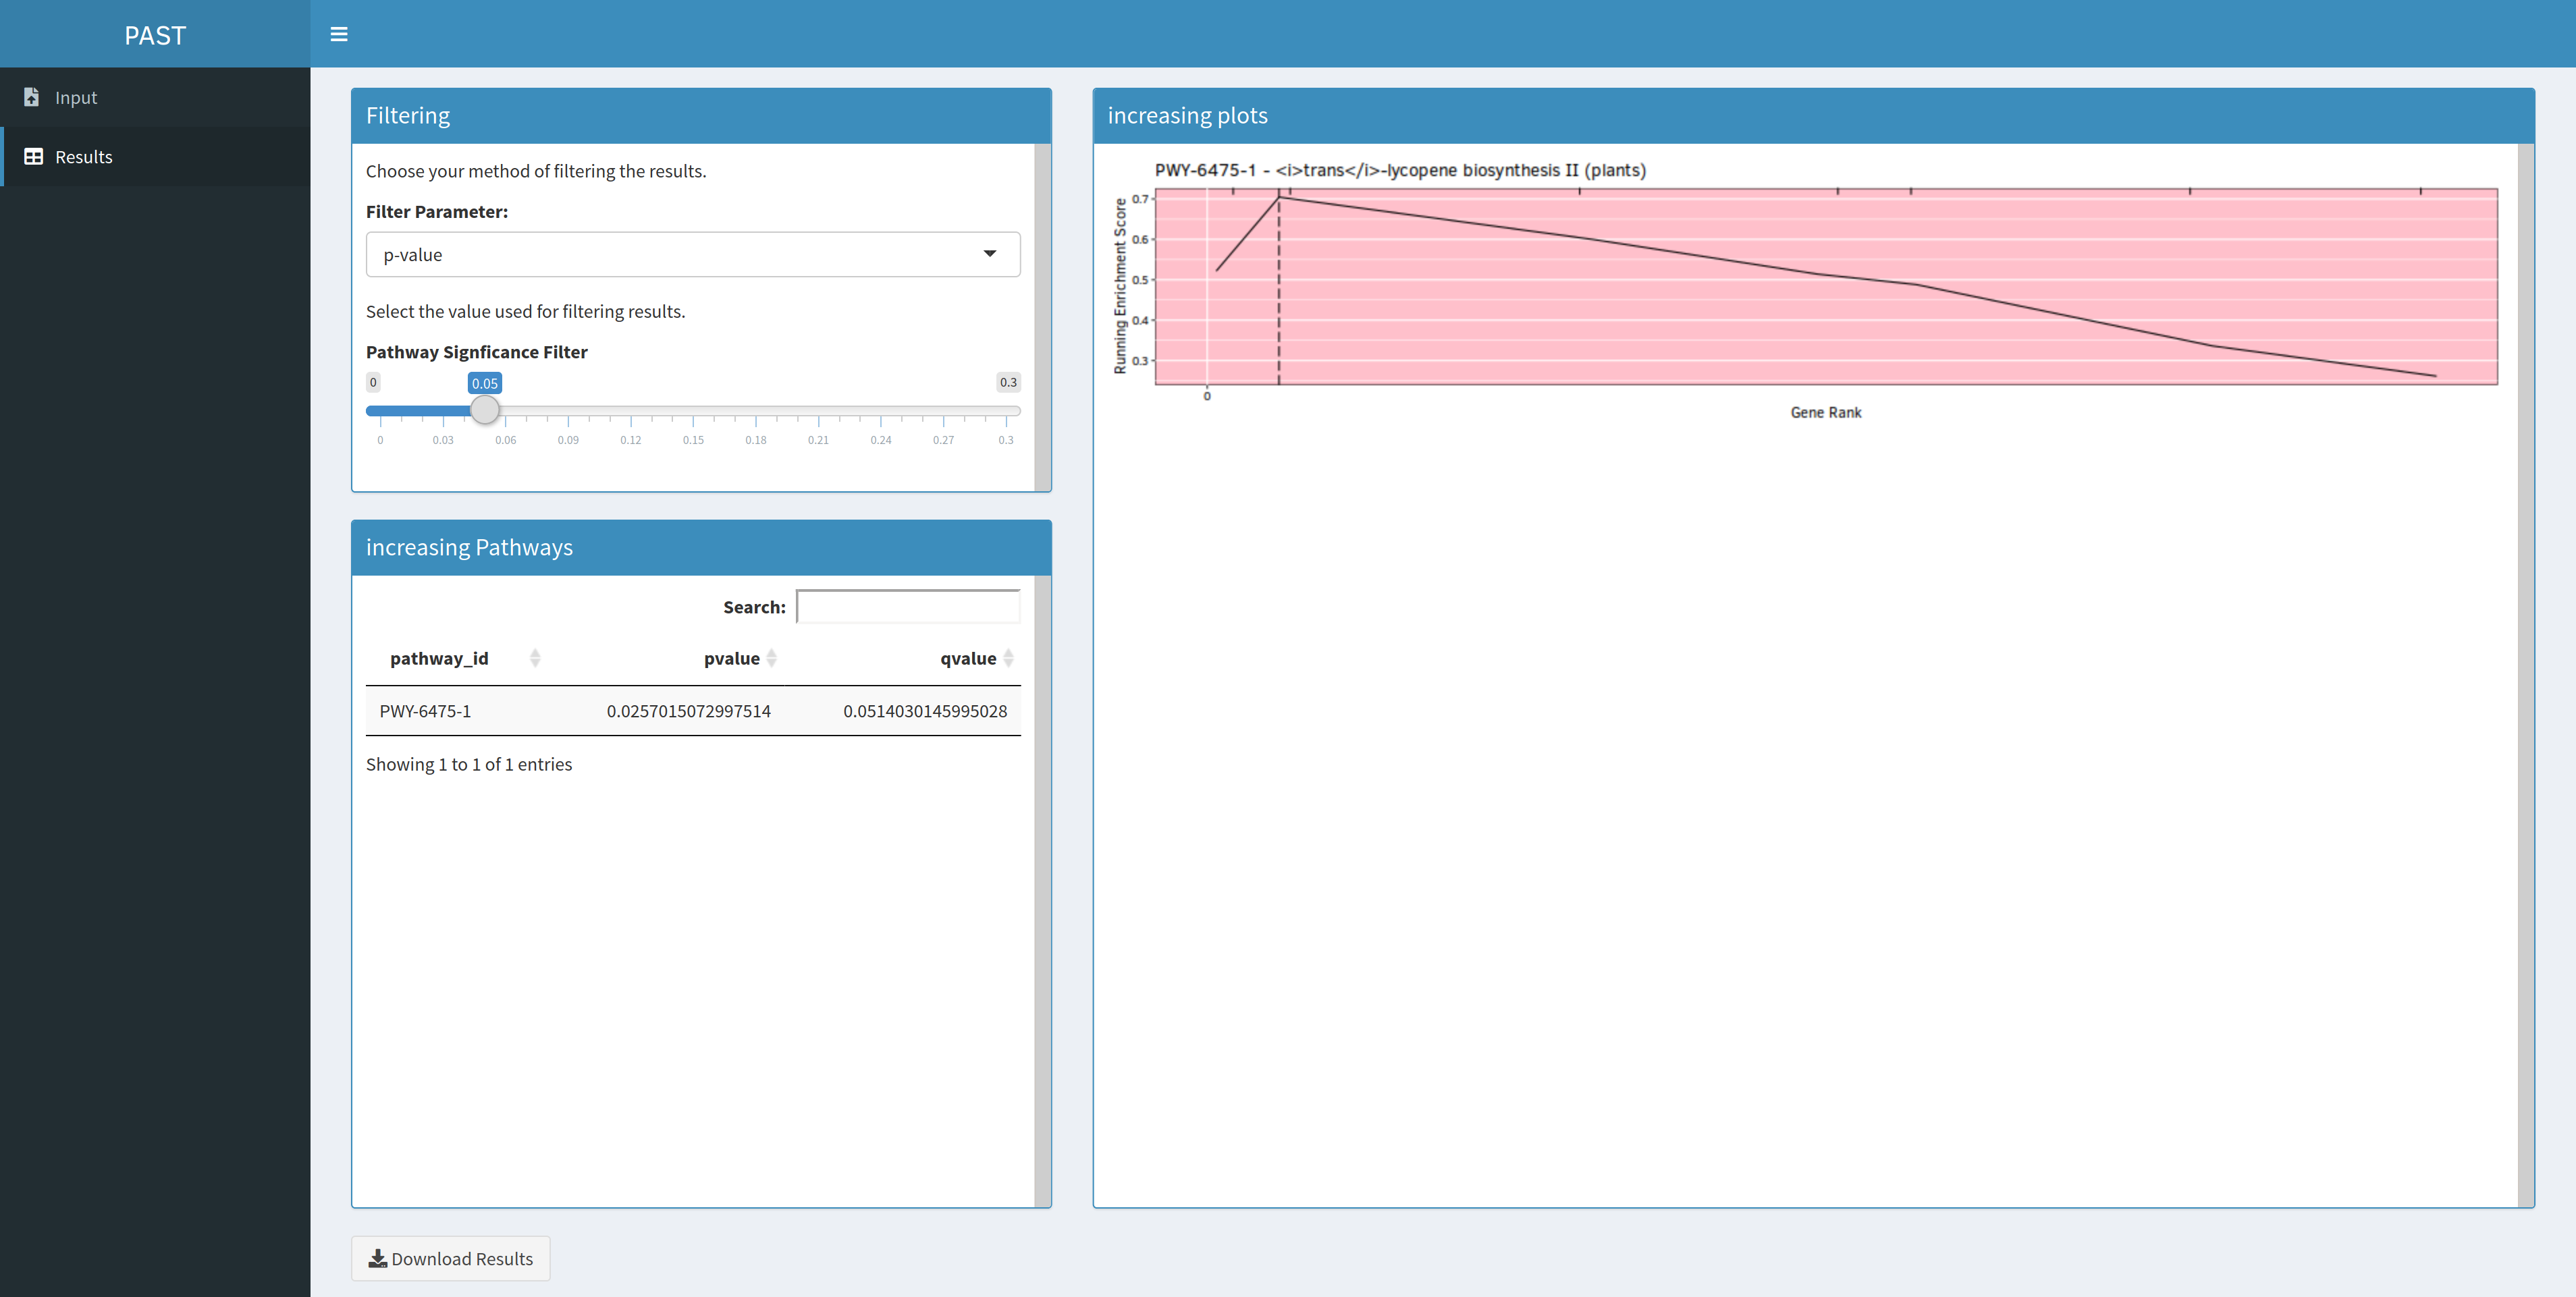Click download icon on Download Results button

point(377,1258)
